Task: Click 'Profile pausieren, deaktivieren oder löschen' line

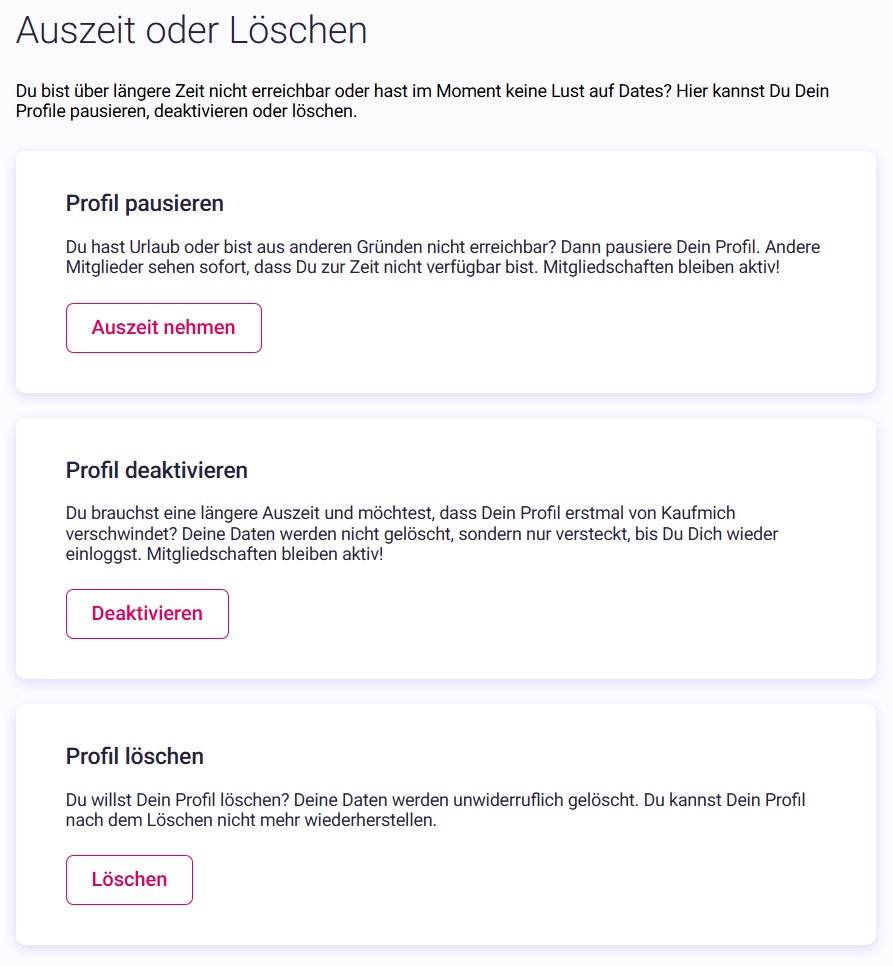Action: [x=187, y=112]
